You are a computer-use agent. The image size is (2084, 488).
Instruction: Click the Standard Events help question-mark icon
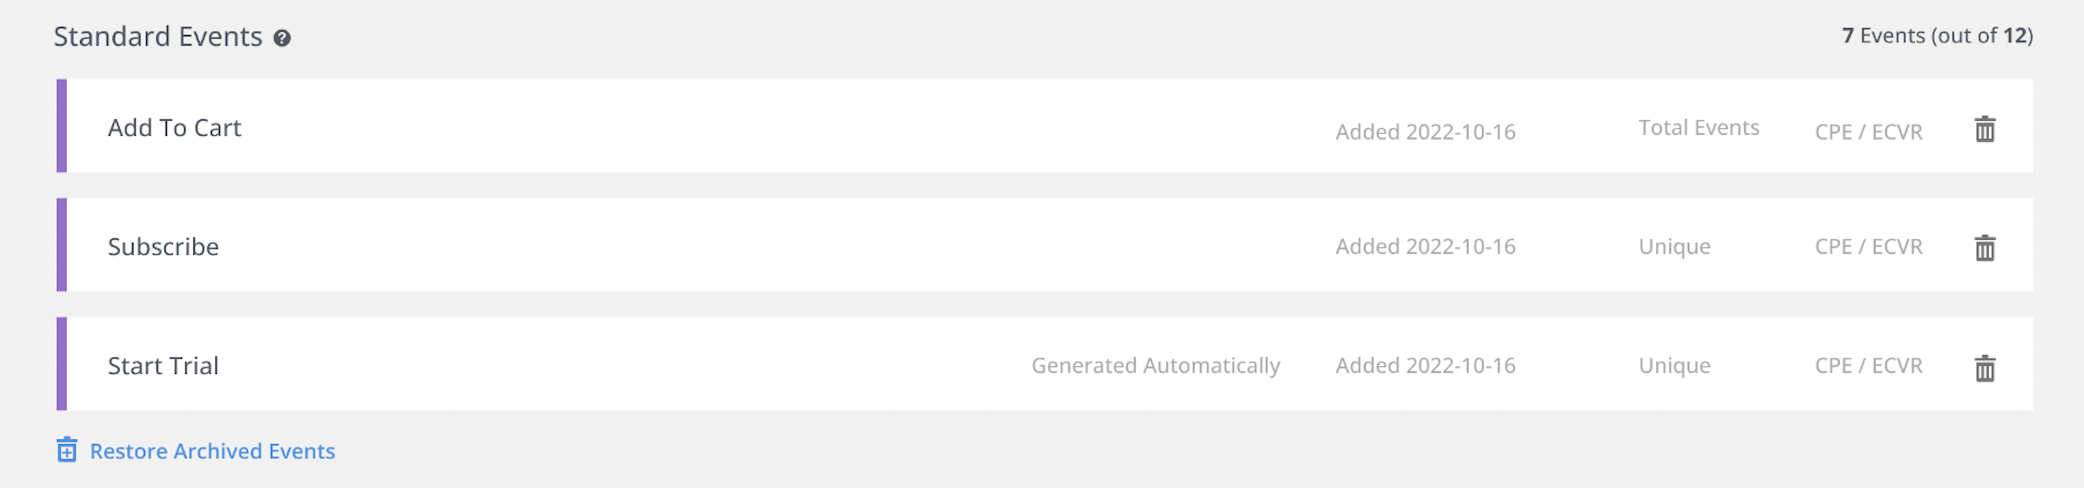(x=282, y=38)
